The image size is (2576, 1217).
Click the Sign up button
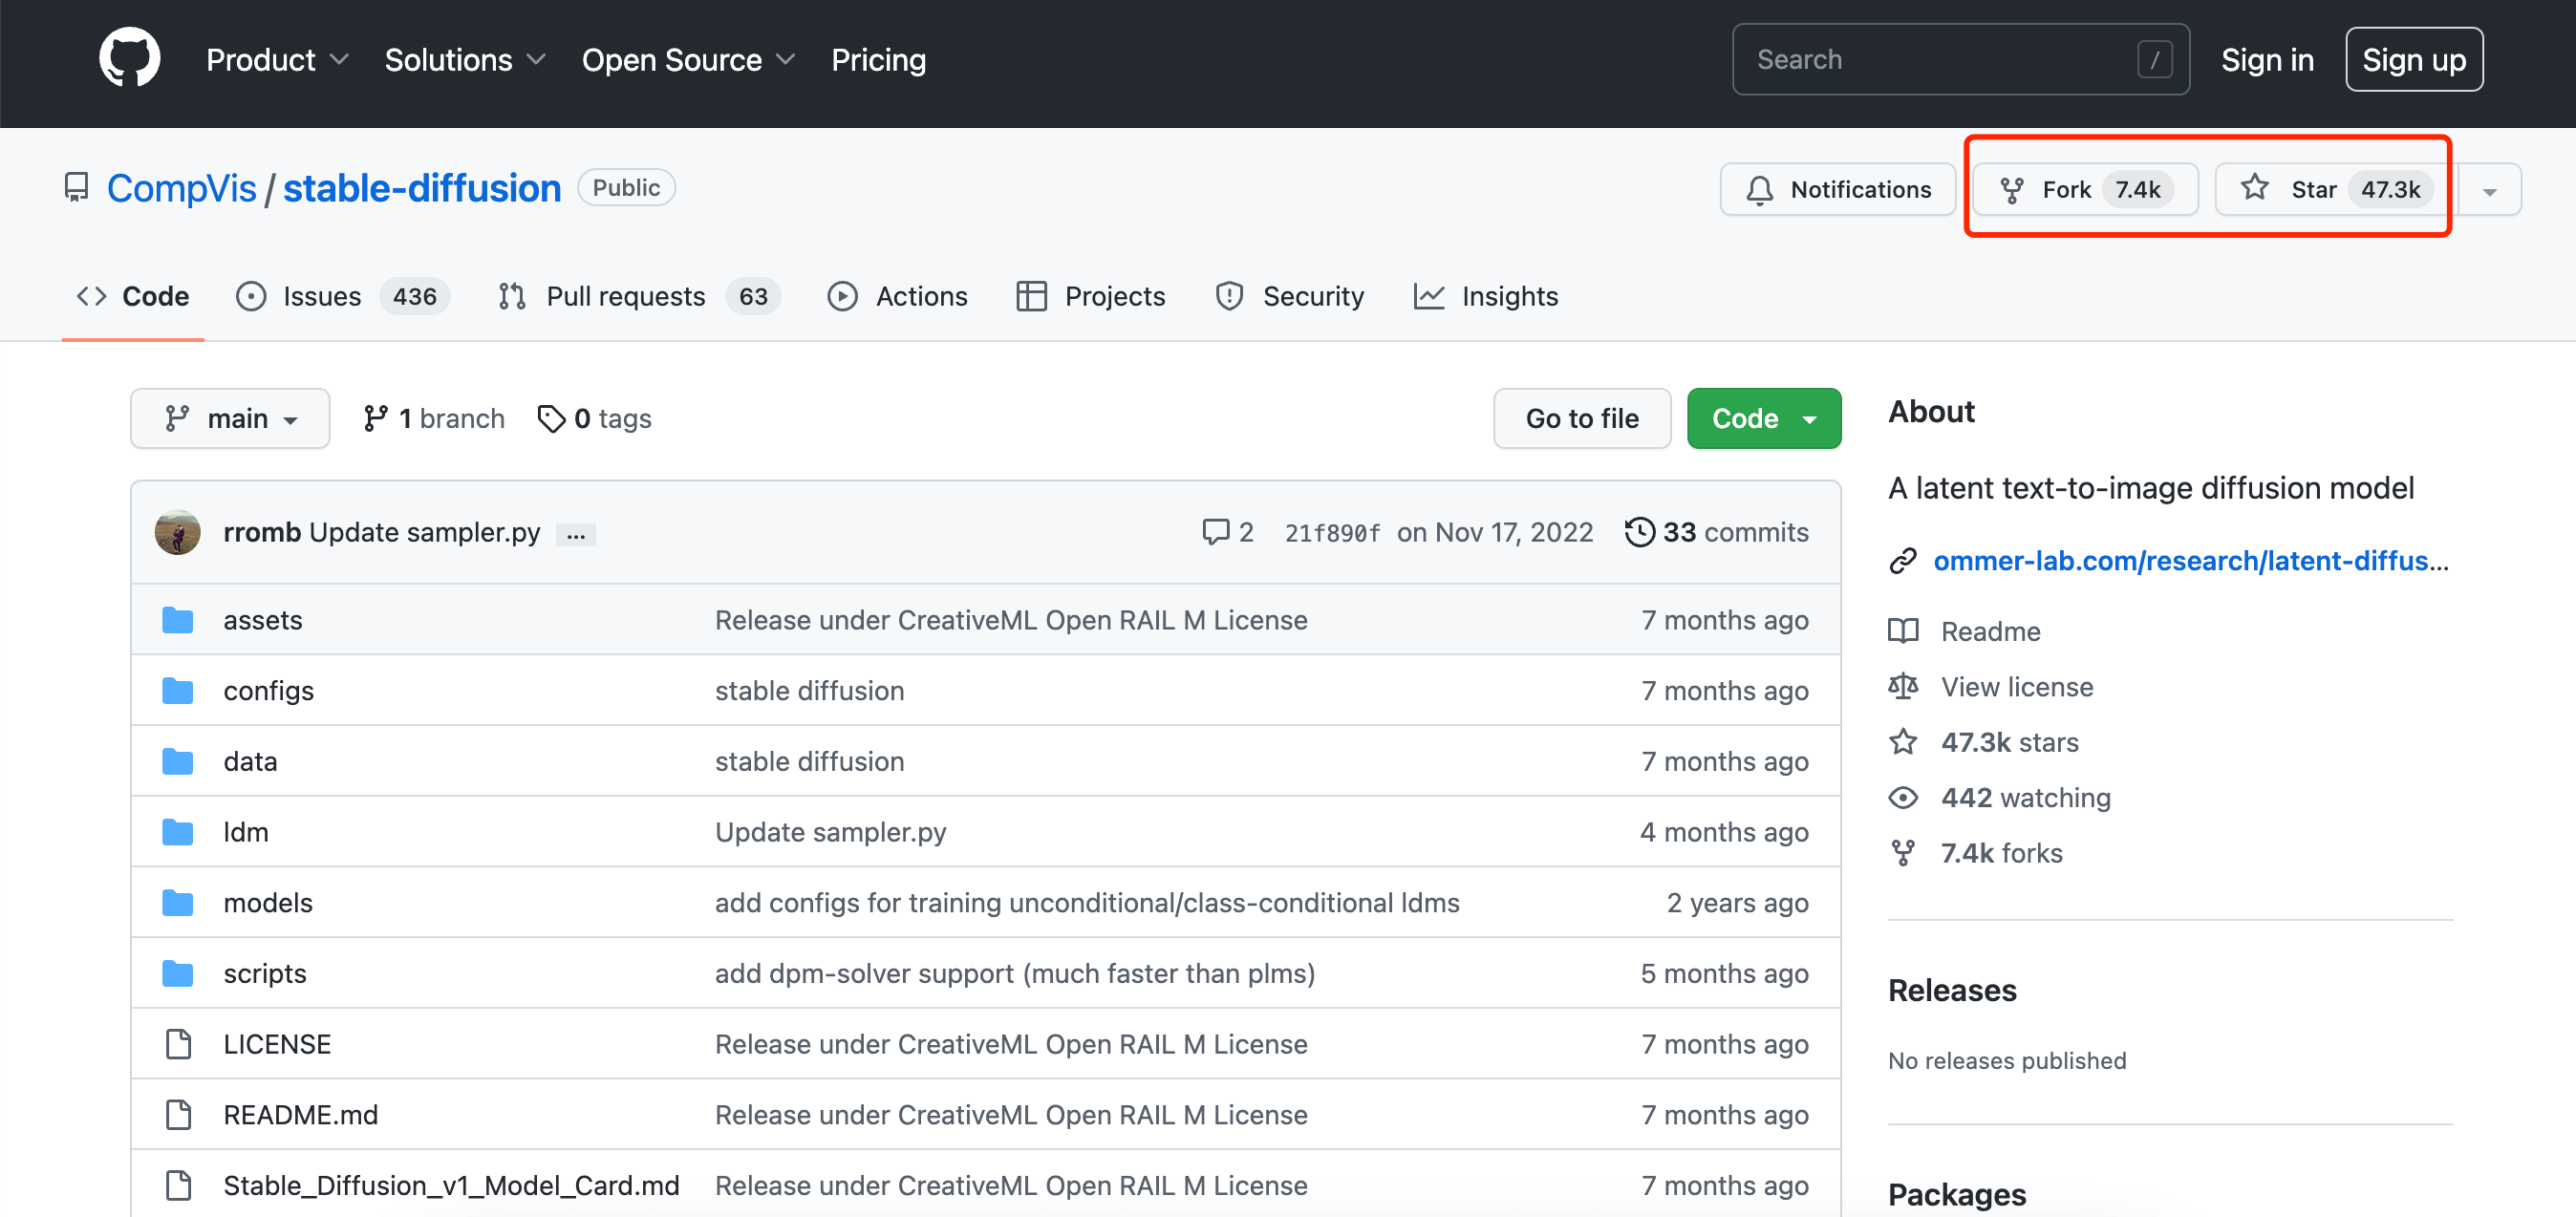tap(2413, 60)
